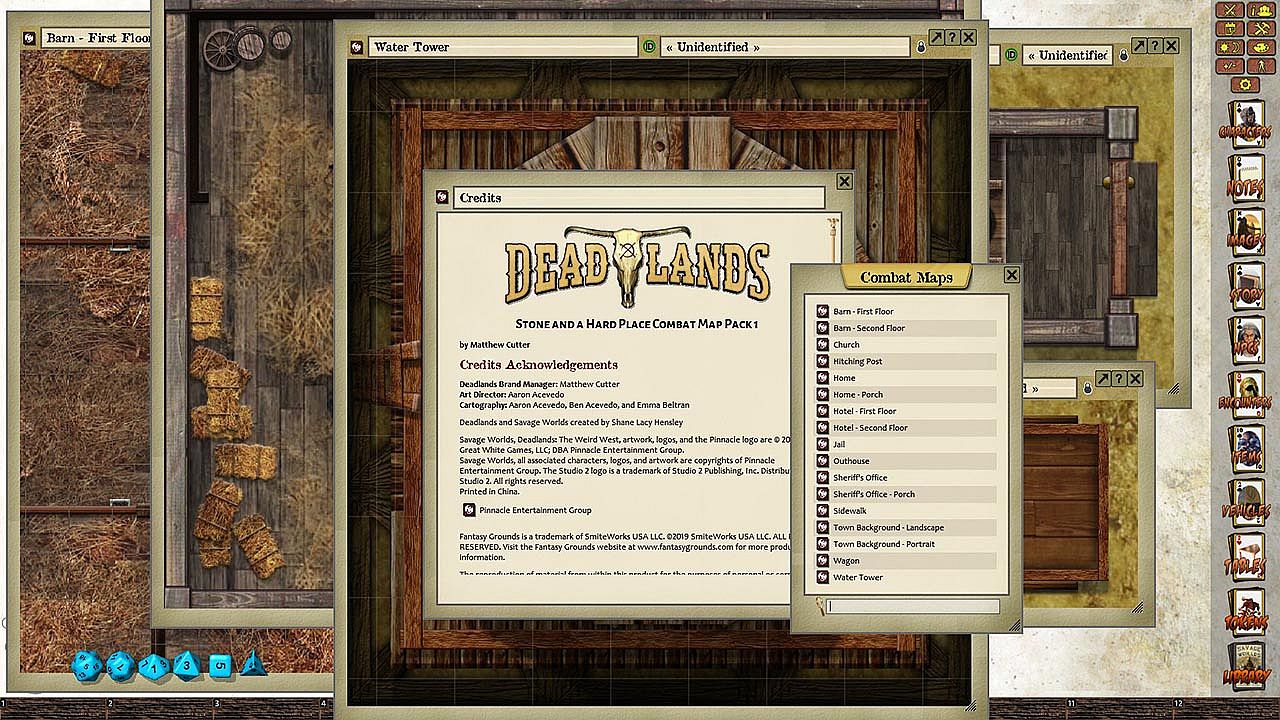
Task: Open the Sidewalk map entry
Action: (x=906, y=511)
